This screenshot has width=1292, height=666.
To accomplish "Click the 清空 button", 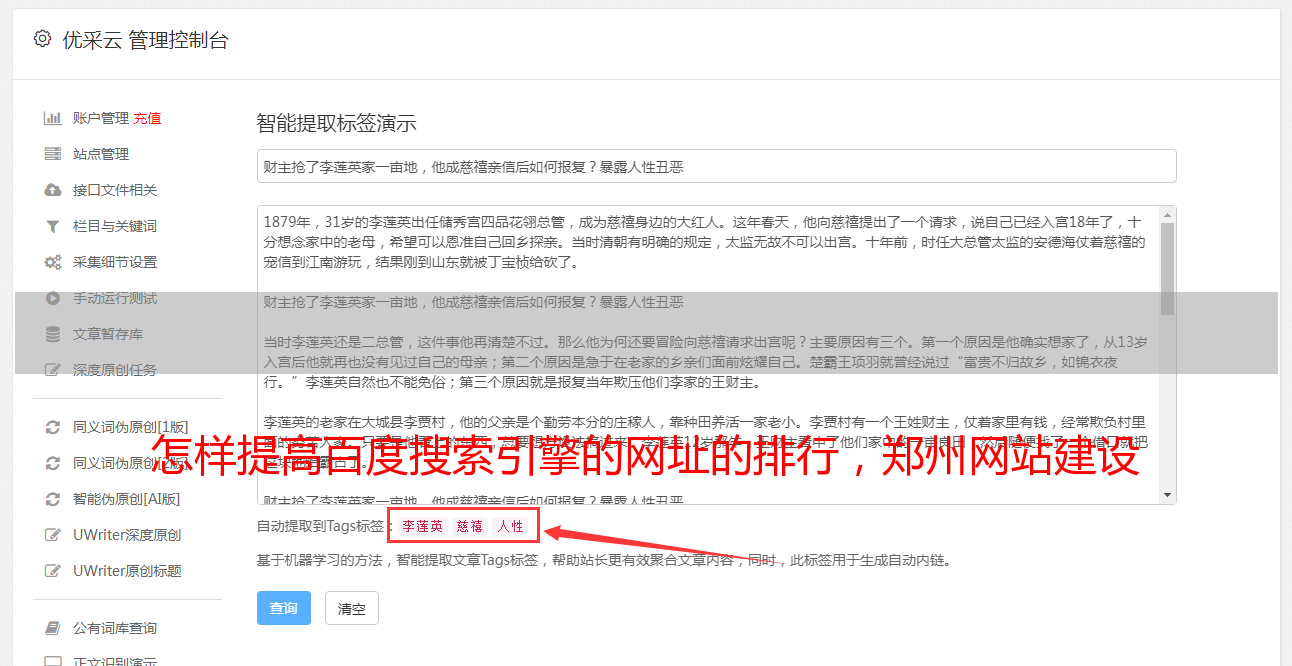I will [352, 608].
